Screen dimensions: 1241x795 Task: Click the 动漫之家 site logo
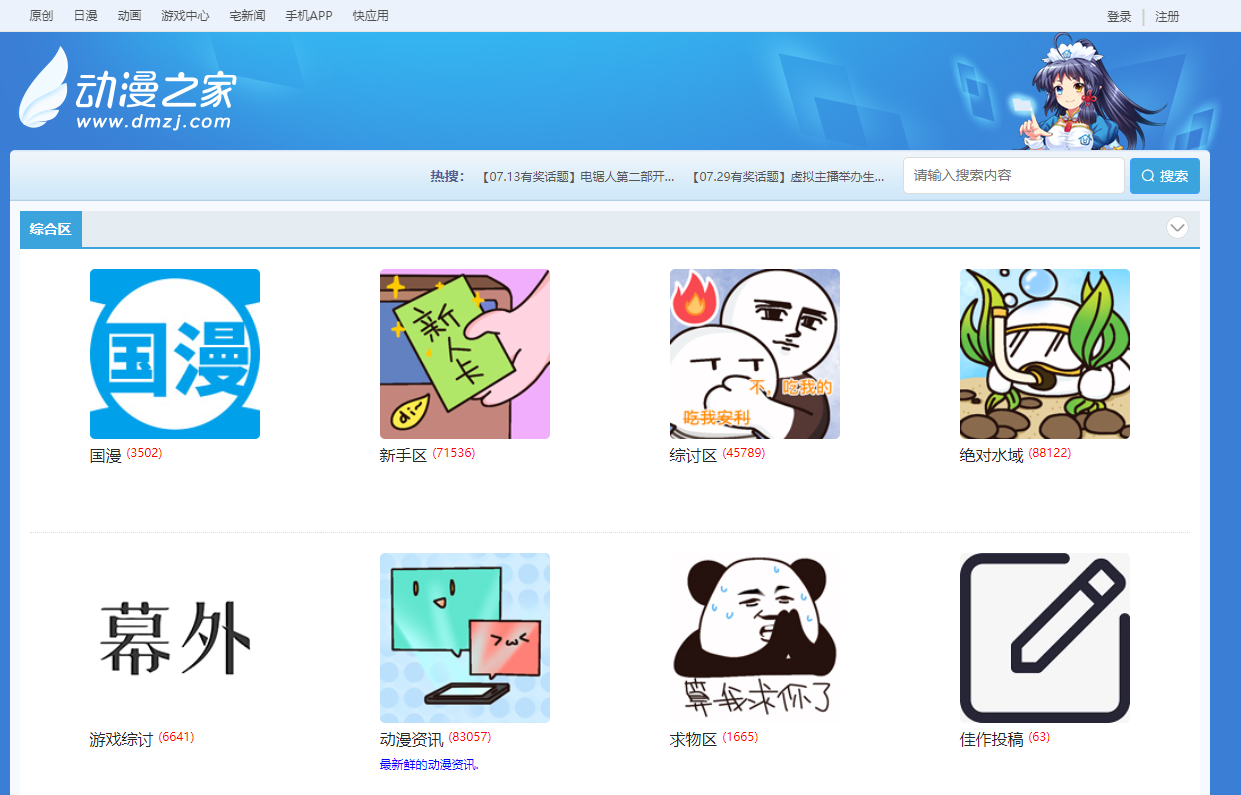[127, 89]
